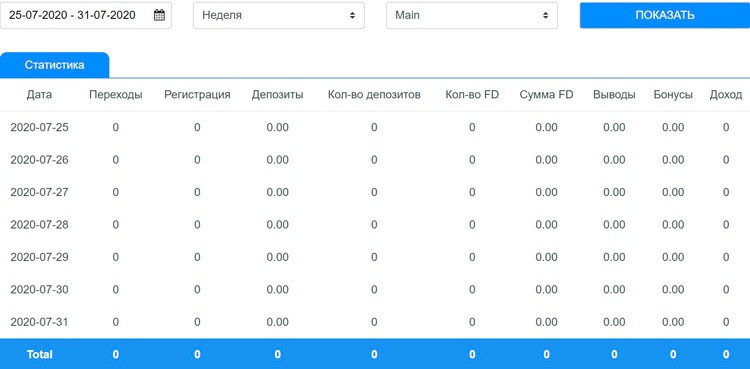Select the 2020-07-28 date cell

coord(39,224)
